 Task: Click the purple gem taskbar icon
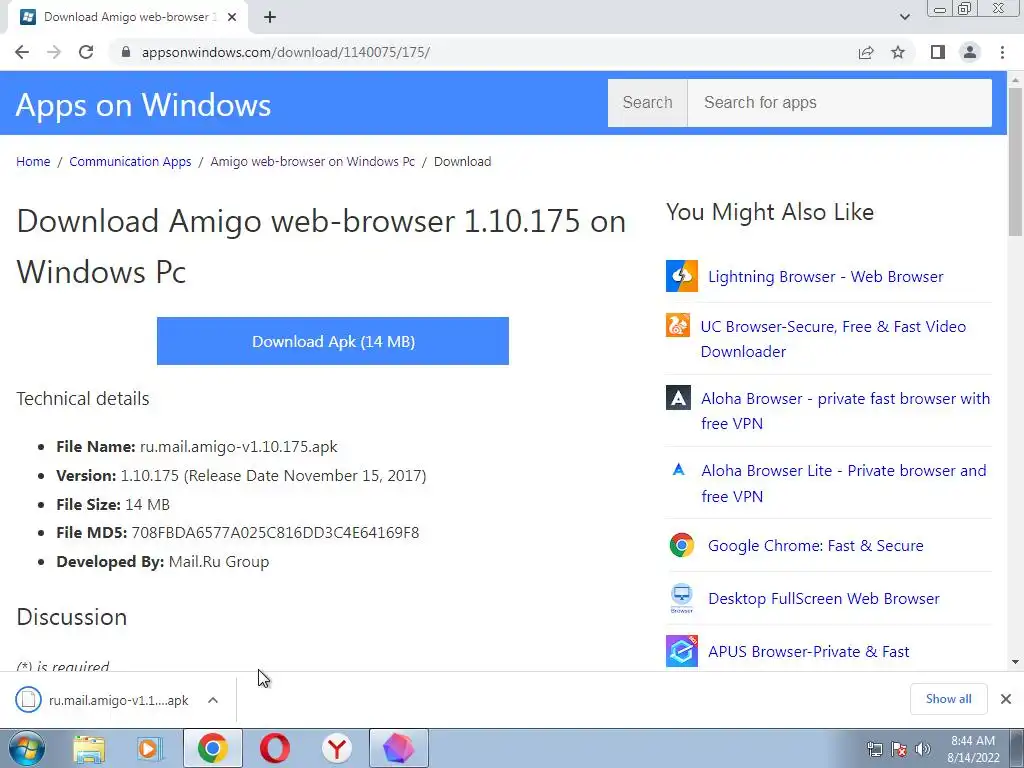point(398,748)
